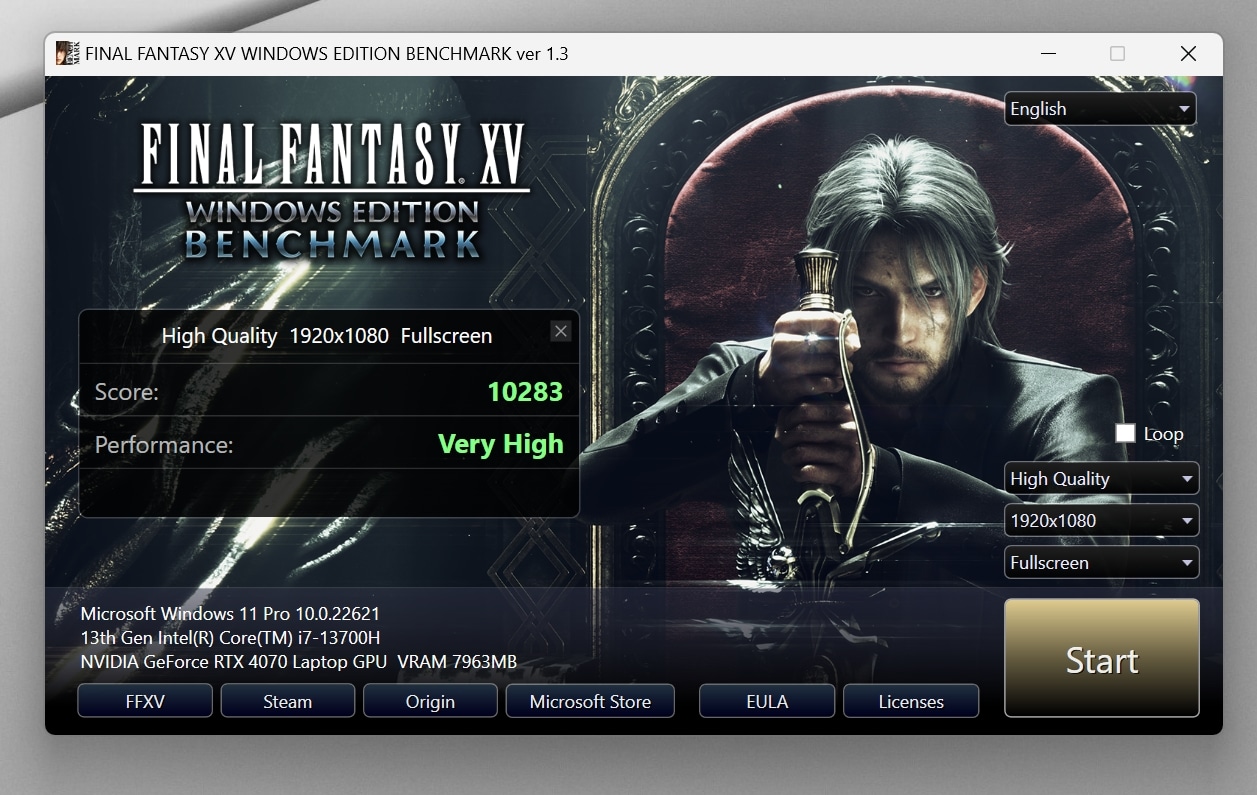The height and width of the screenshot is (795, 1257).
Task: Click the Final Fantasy XV logo
Action: tap(332, 190)
